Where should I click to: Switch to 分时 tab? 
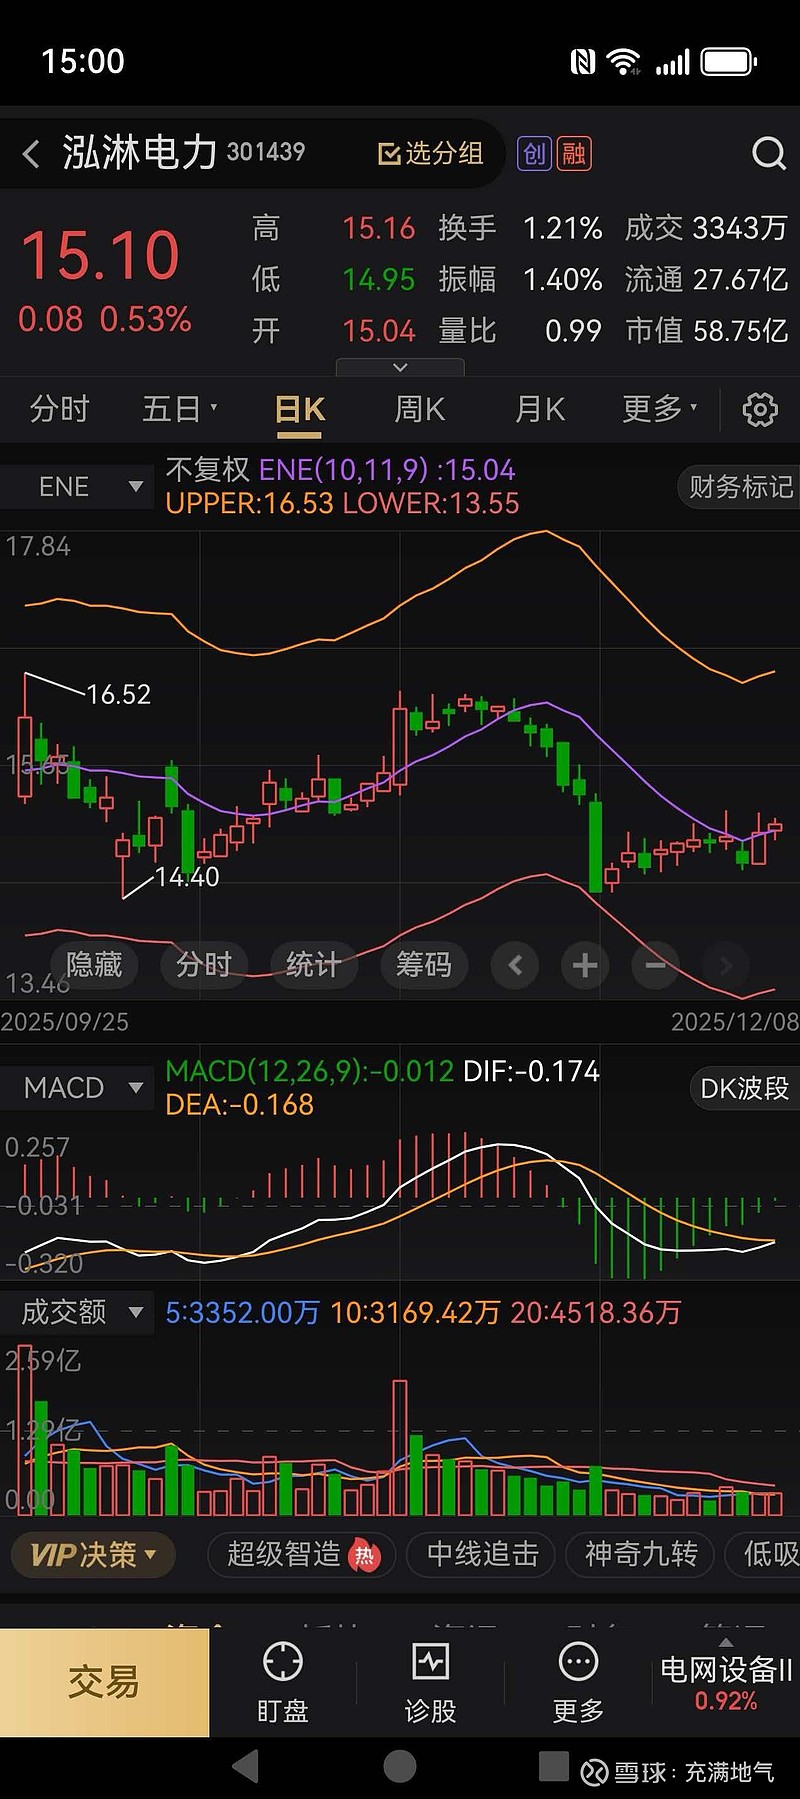tap(60, 409)
